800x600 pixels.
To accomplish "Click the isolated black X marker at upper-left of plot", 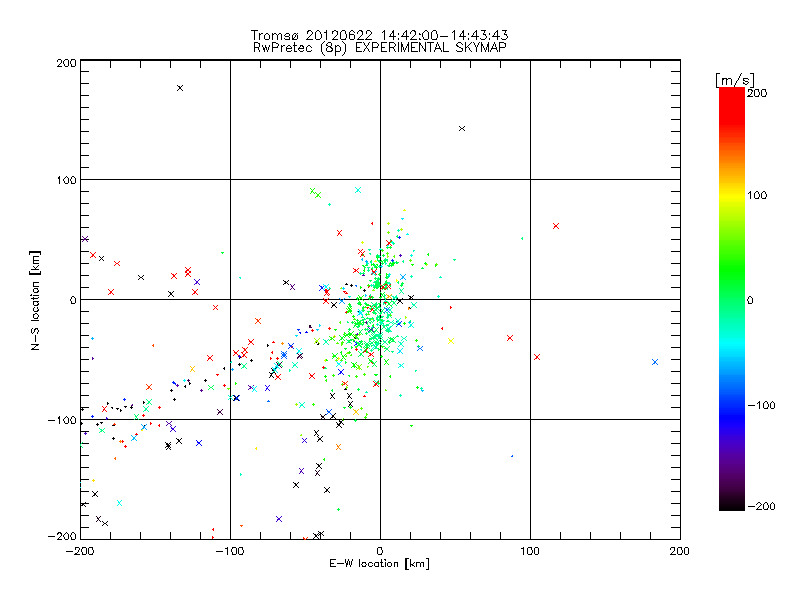I will [x=180, y=88].
